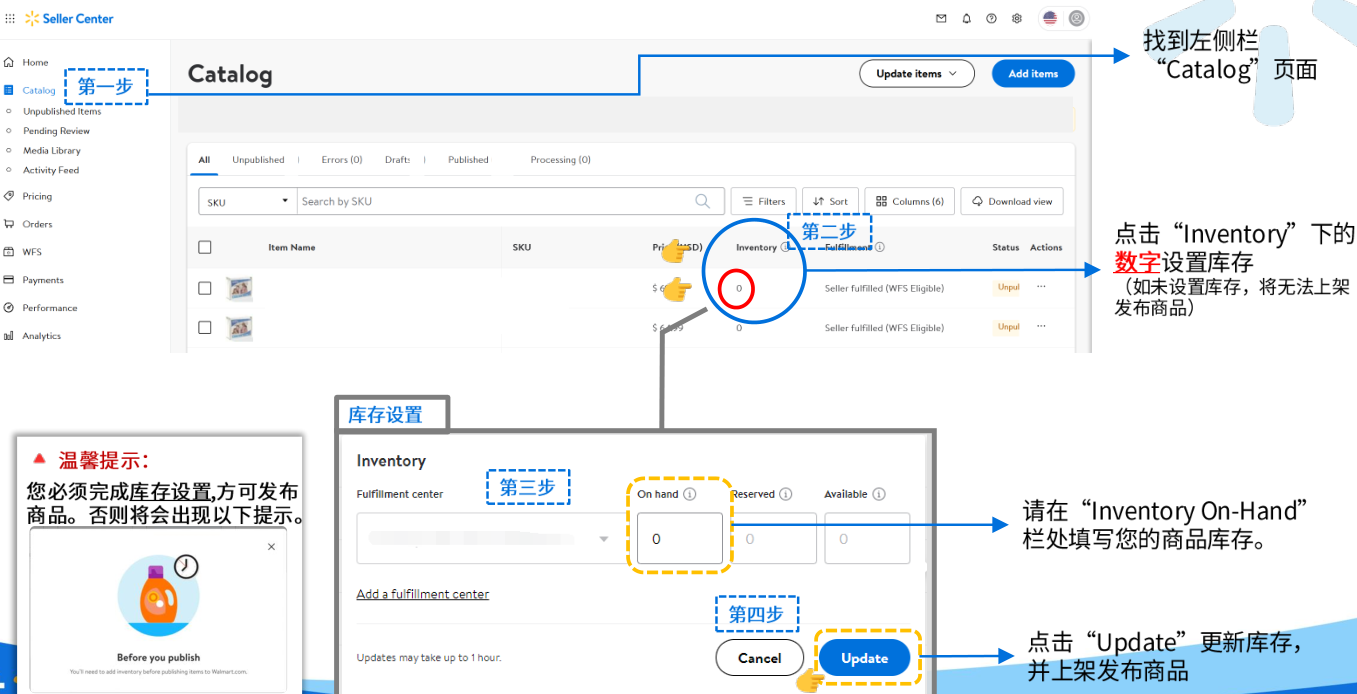Switch to the Unpublished tab

(x=258, y=160)
